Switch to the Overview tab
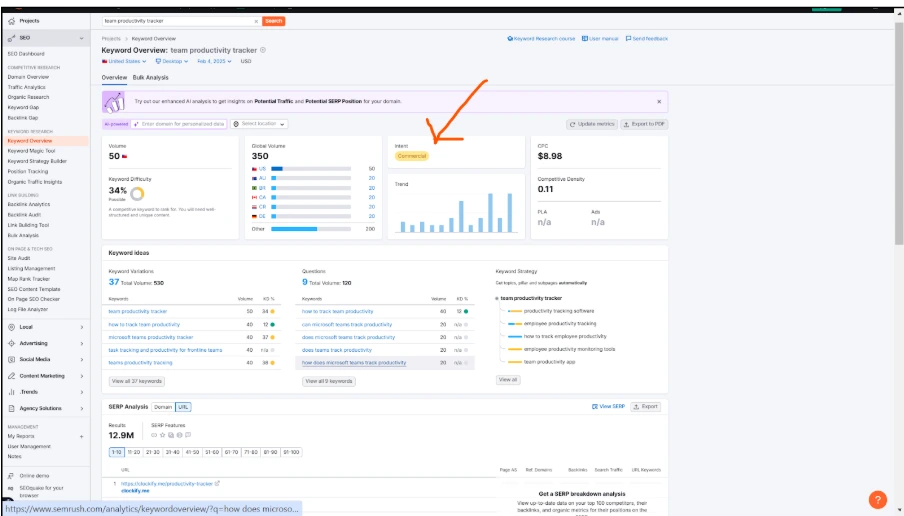 tap(114, 77)
